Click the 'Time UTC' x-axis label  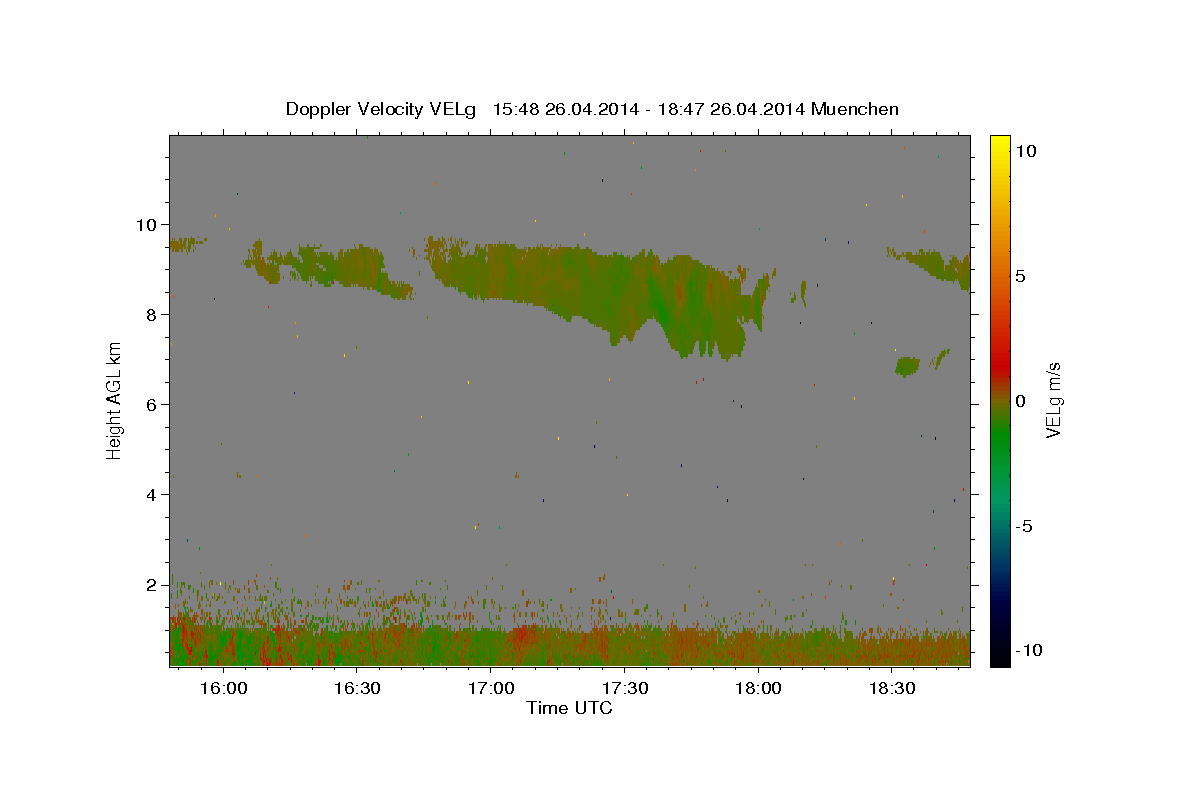coord(569,708)
